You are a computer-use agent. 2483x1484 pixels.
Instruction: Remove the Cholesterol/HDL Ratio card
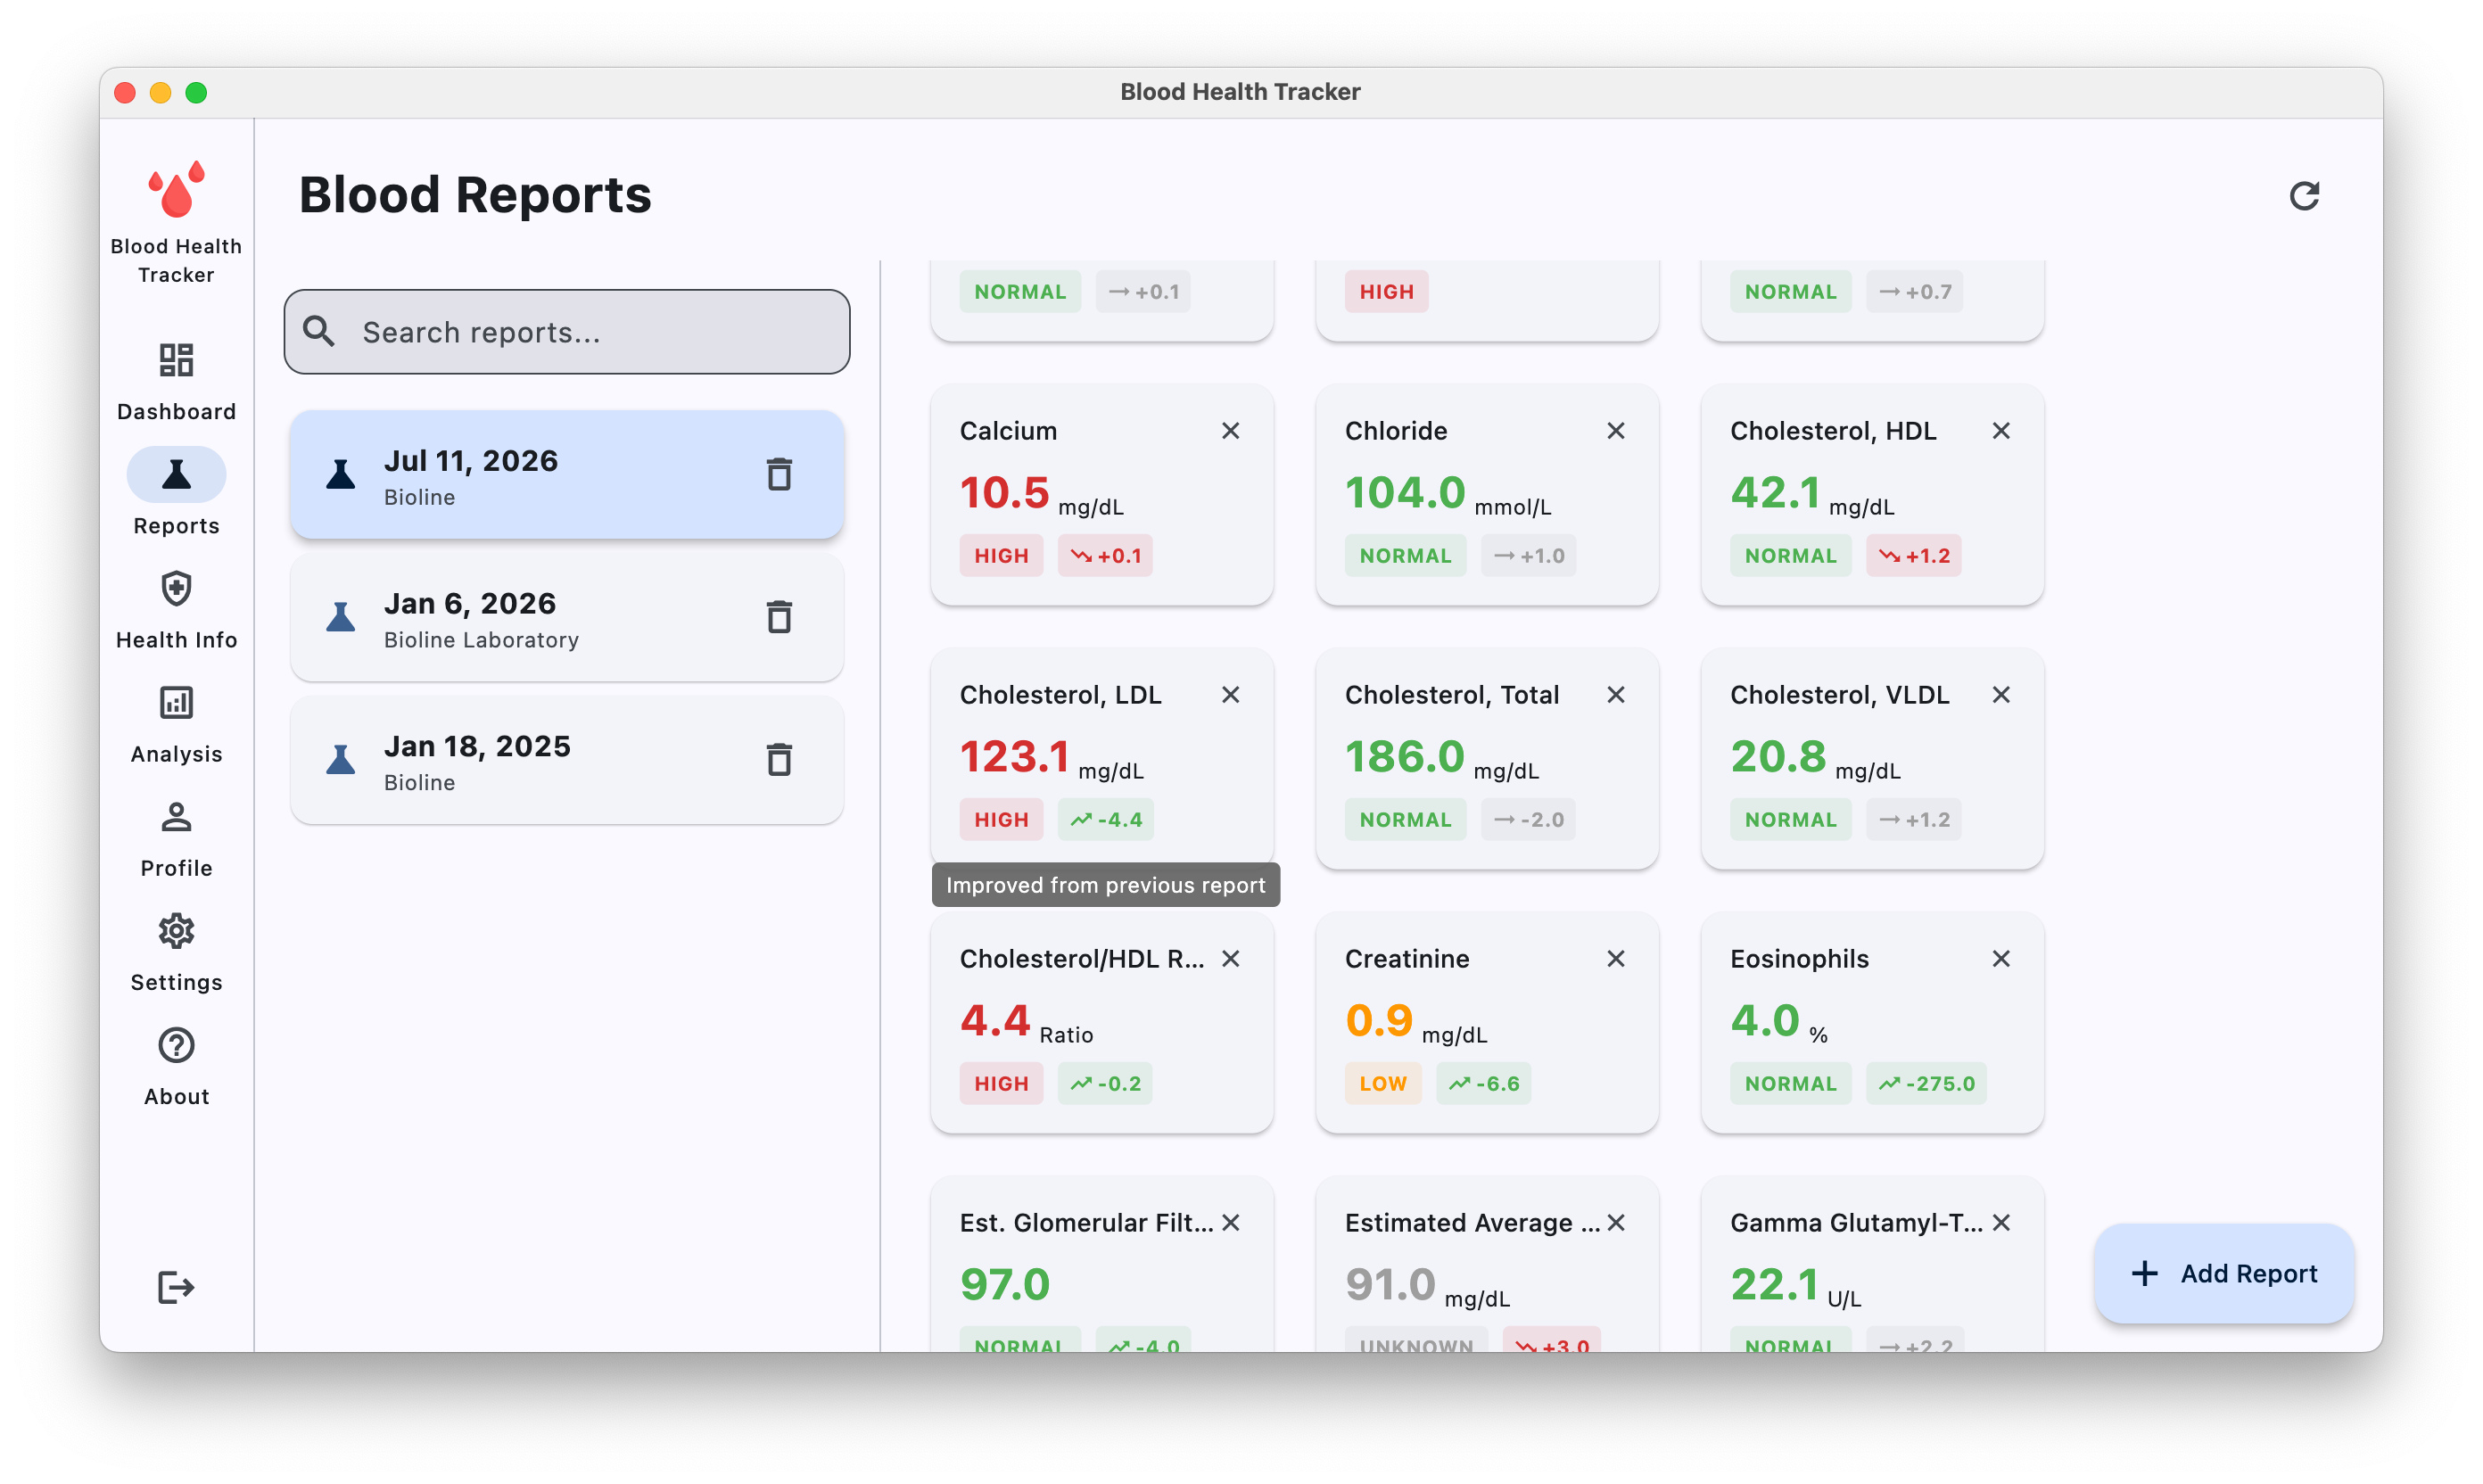coord(1230,959)
